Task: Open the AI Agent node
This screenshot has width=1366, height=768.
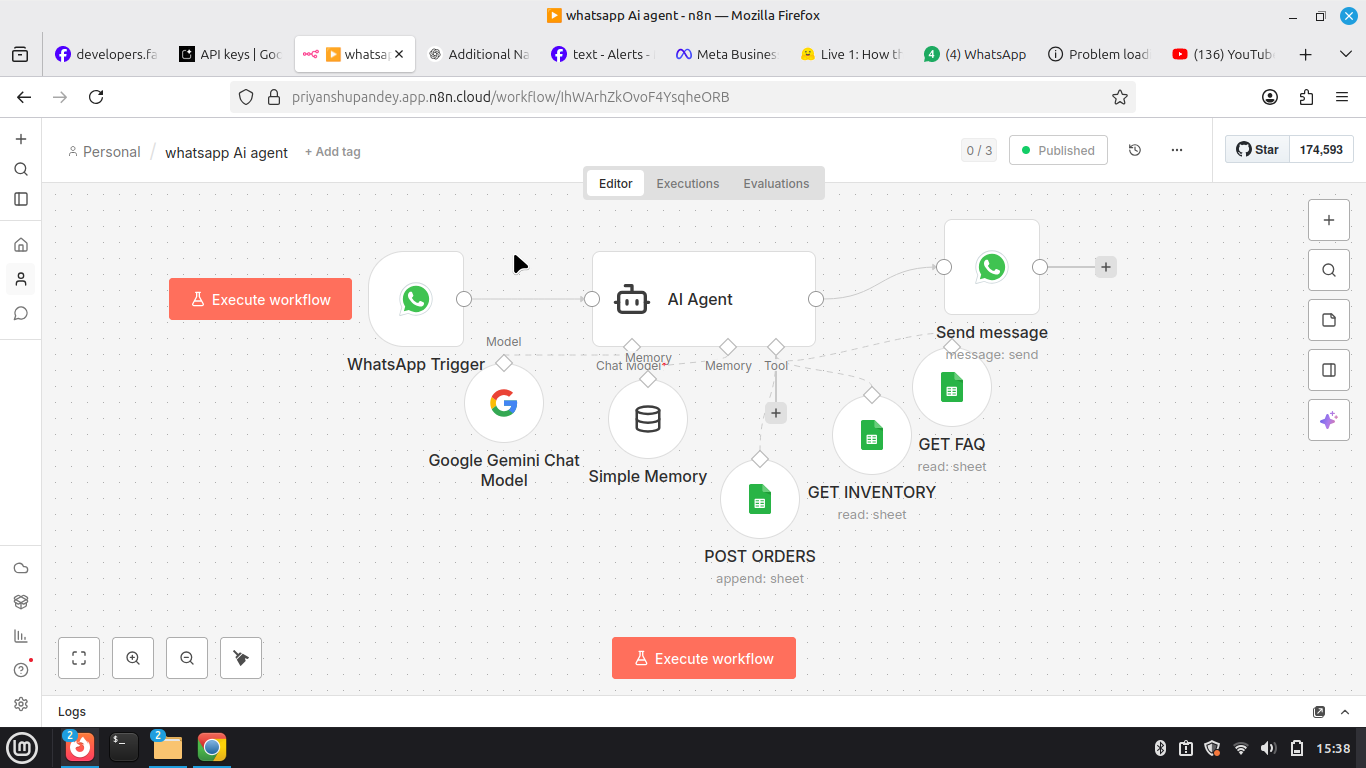Action: [704, 299]
